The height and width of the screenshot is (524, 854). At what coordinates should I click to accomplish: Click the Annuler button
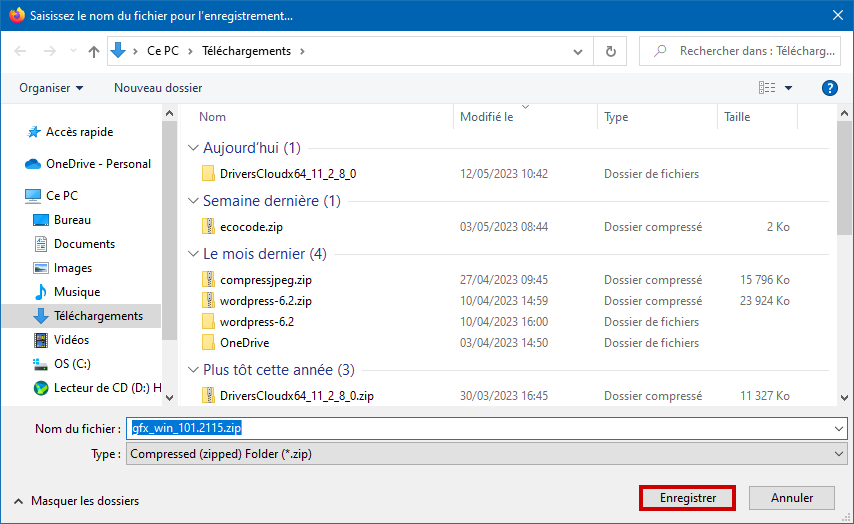point(791,498)
